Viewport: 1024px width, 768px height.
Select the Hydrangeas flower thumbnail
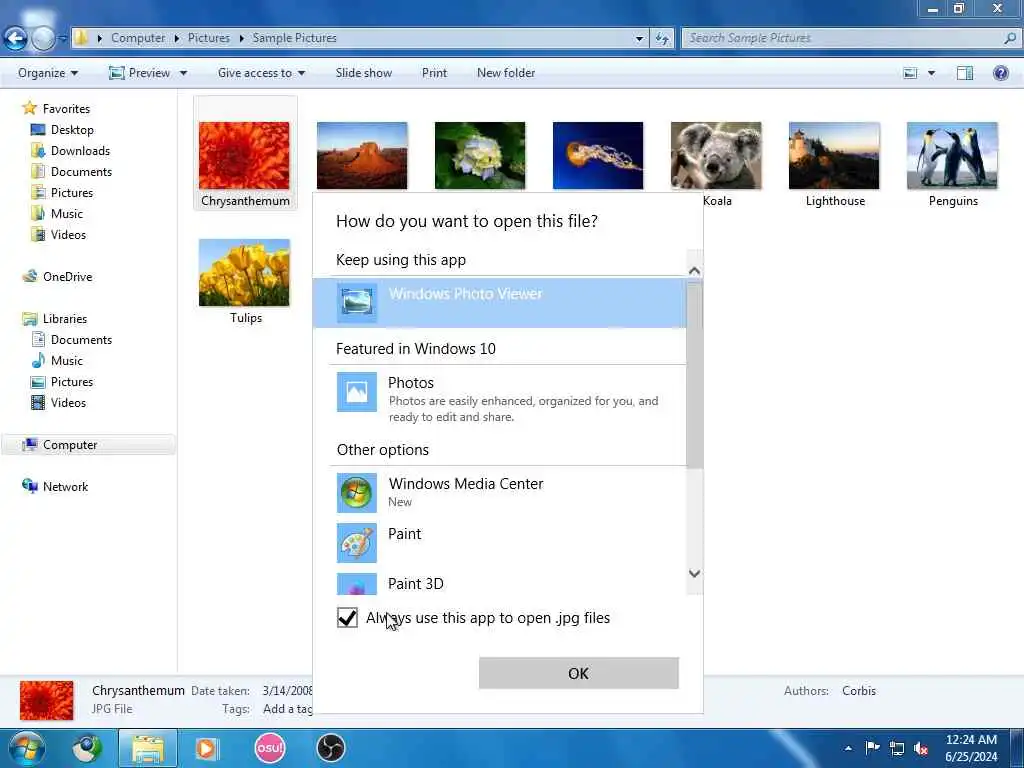(x=480, y=155)
